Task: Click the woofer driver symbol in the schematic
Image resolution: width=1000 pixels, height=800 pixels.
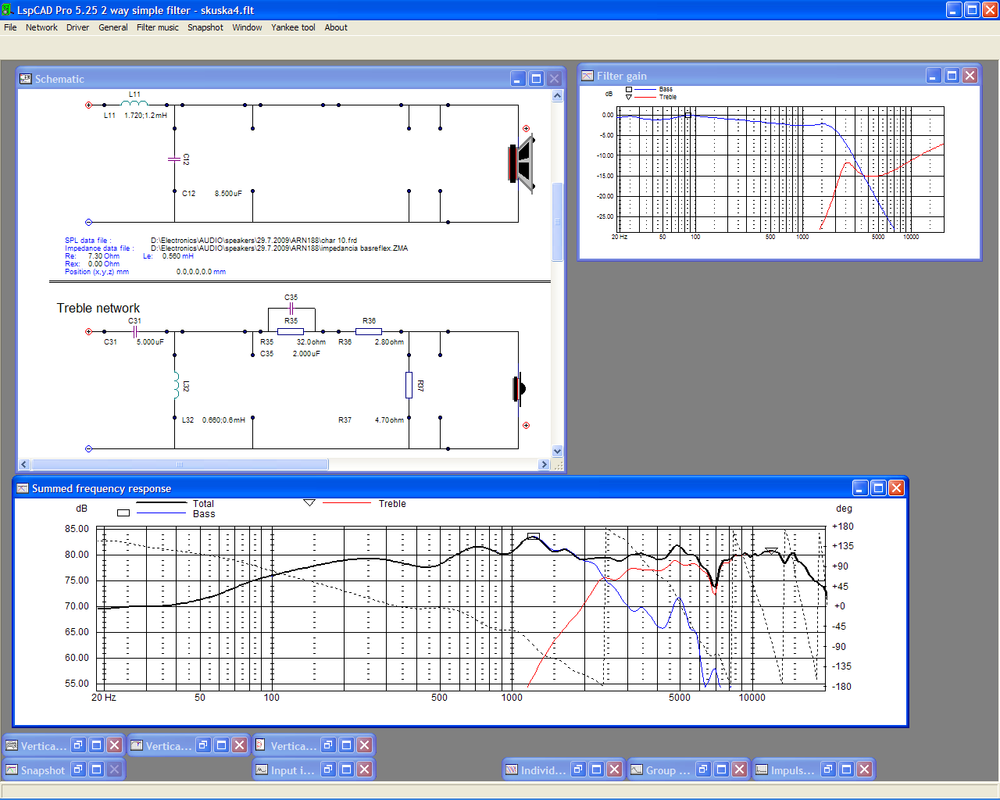Action: point(521,163)
